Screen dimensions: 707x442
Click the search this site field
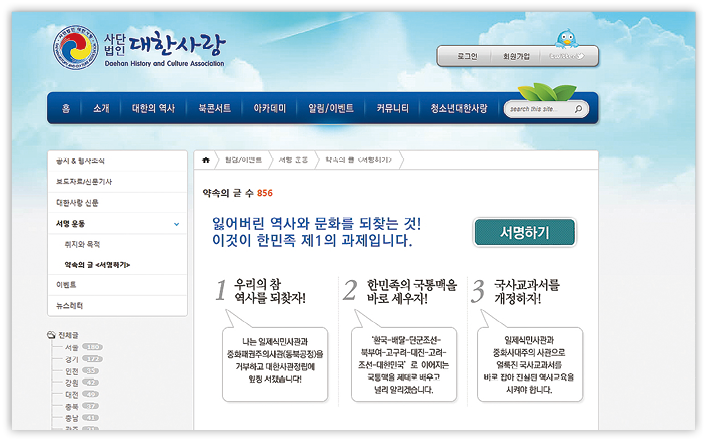tap(541, 108)
